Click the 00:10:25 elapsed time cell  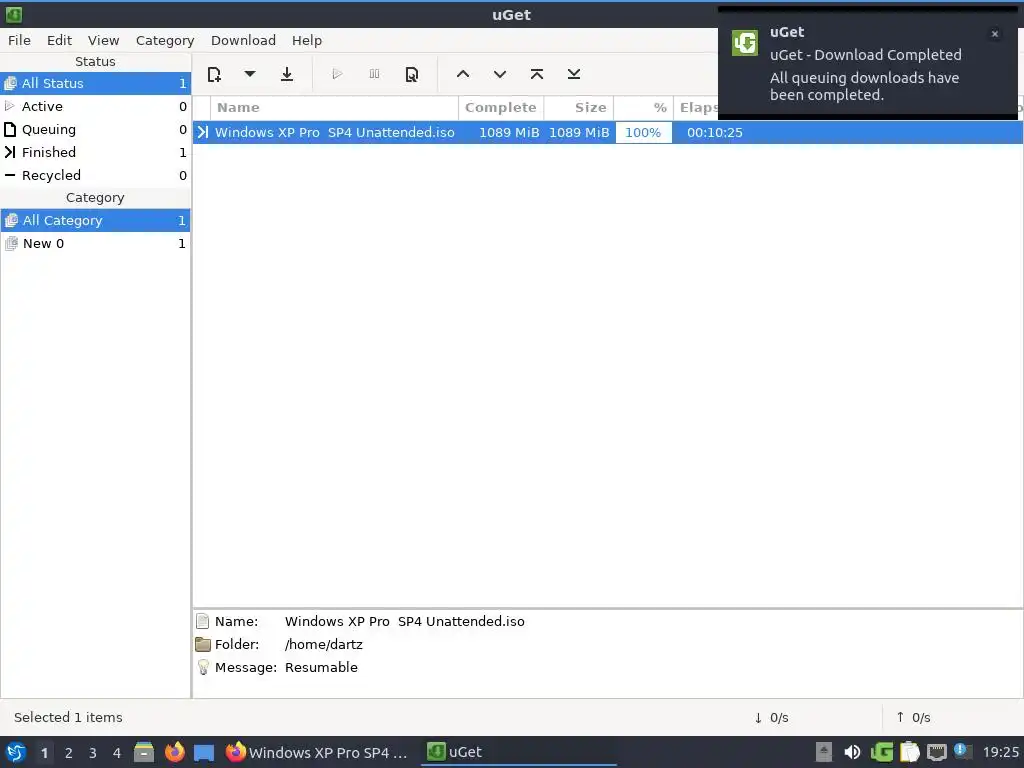point(714,133)
